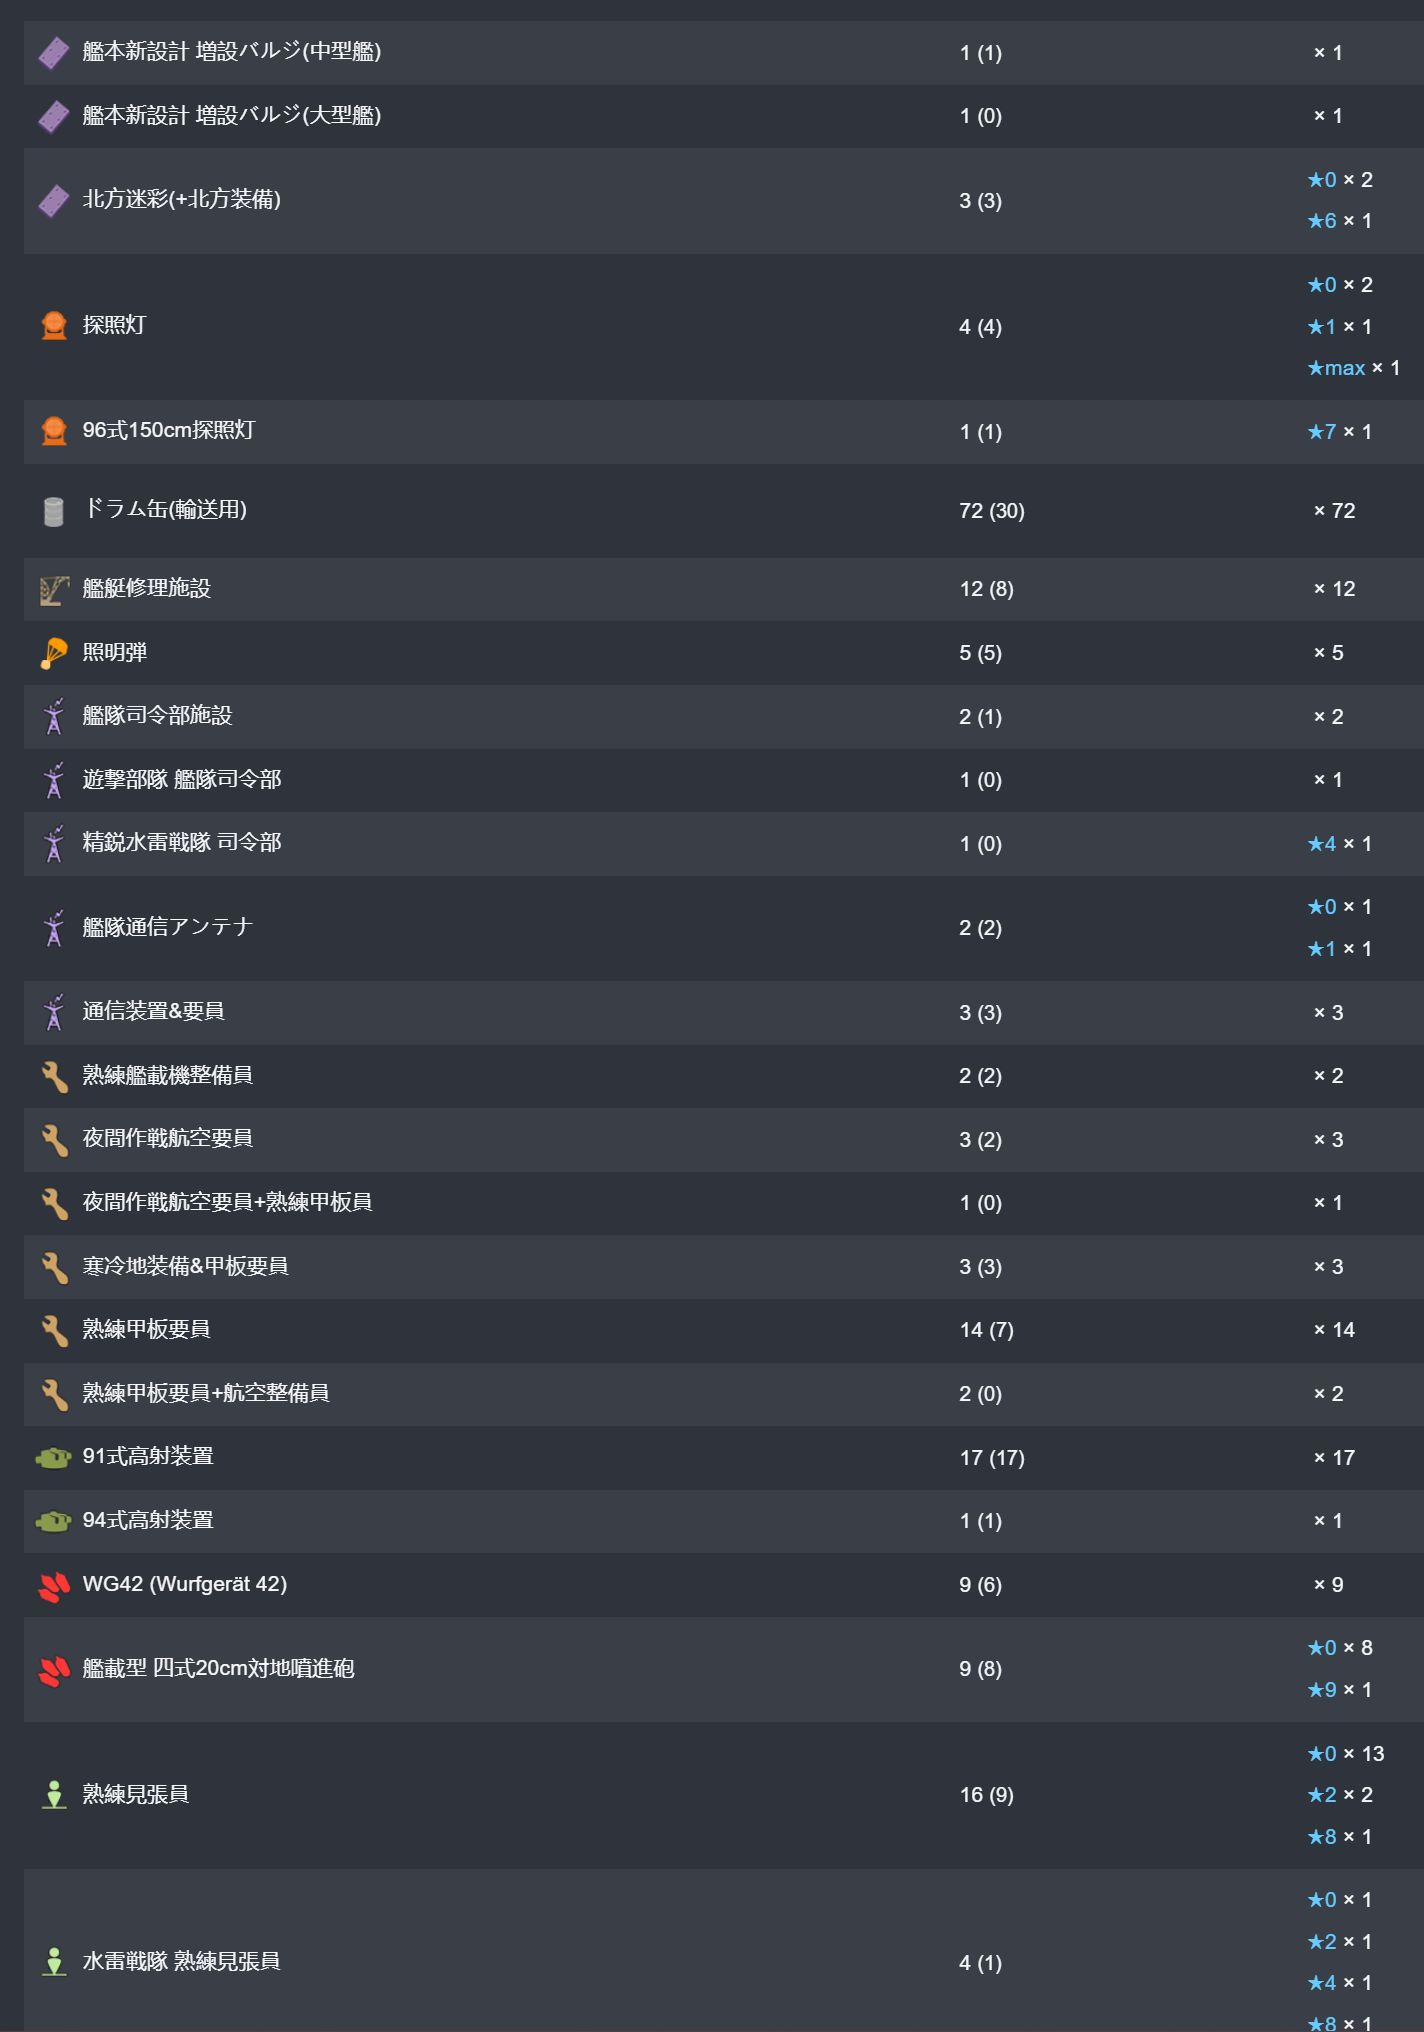The image size is (1424, 2032).
Task: Select the 96式150cm探照灯 equipment name
Action: point(169,431)
